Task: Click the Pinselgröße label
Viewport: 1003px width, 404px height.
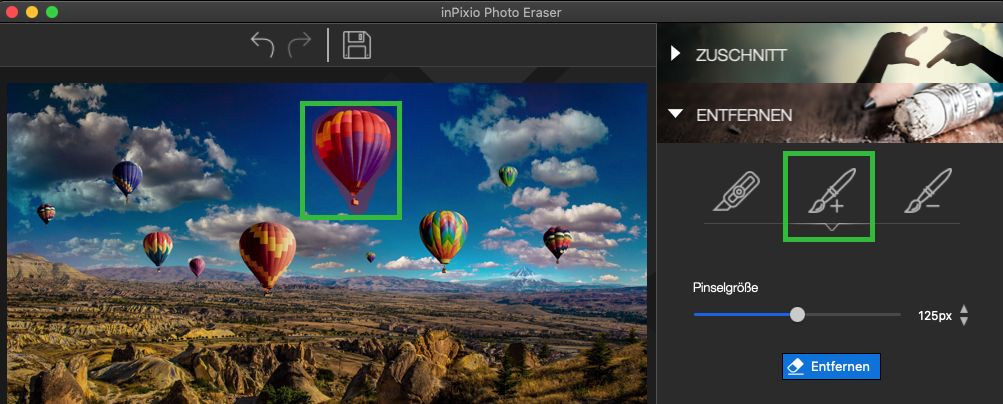Action: click(x=725, y=288)
